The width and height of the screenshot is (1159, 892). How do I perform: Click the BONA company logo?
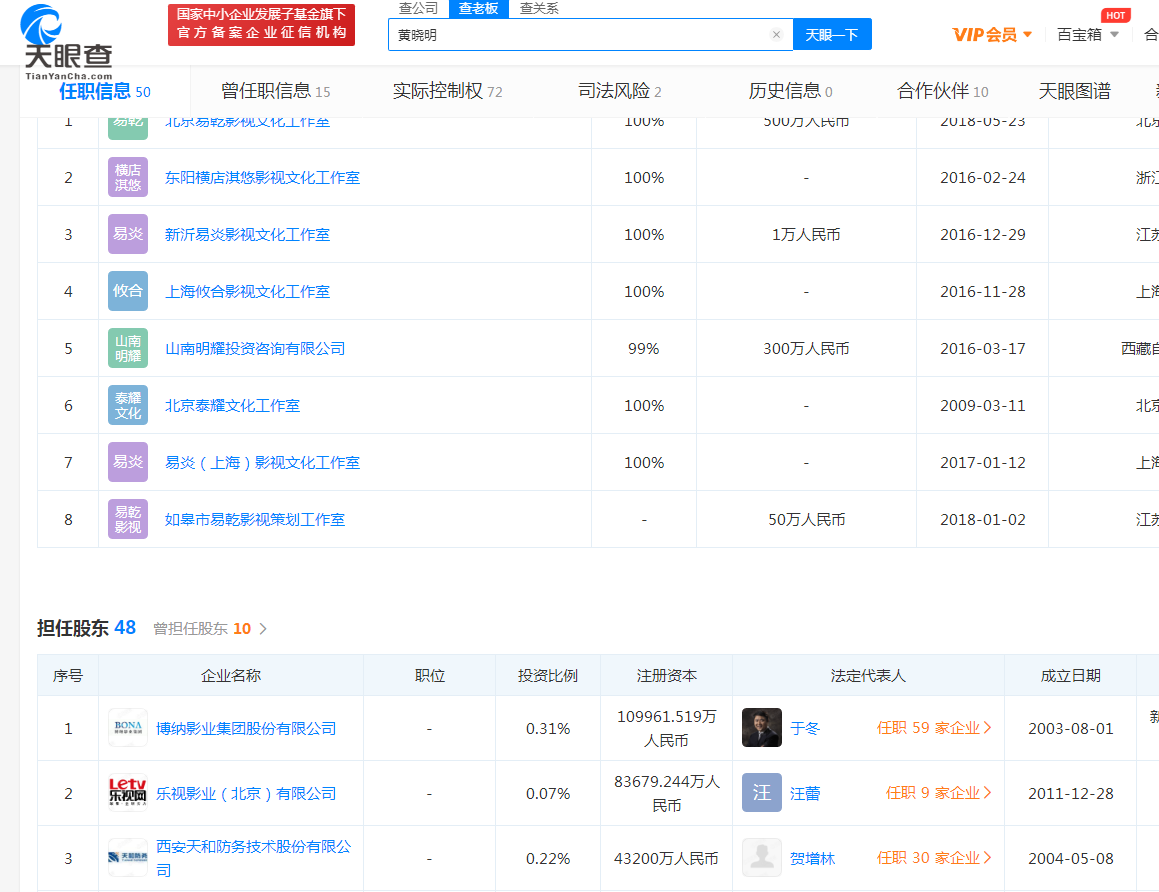point(128,728)
